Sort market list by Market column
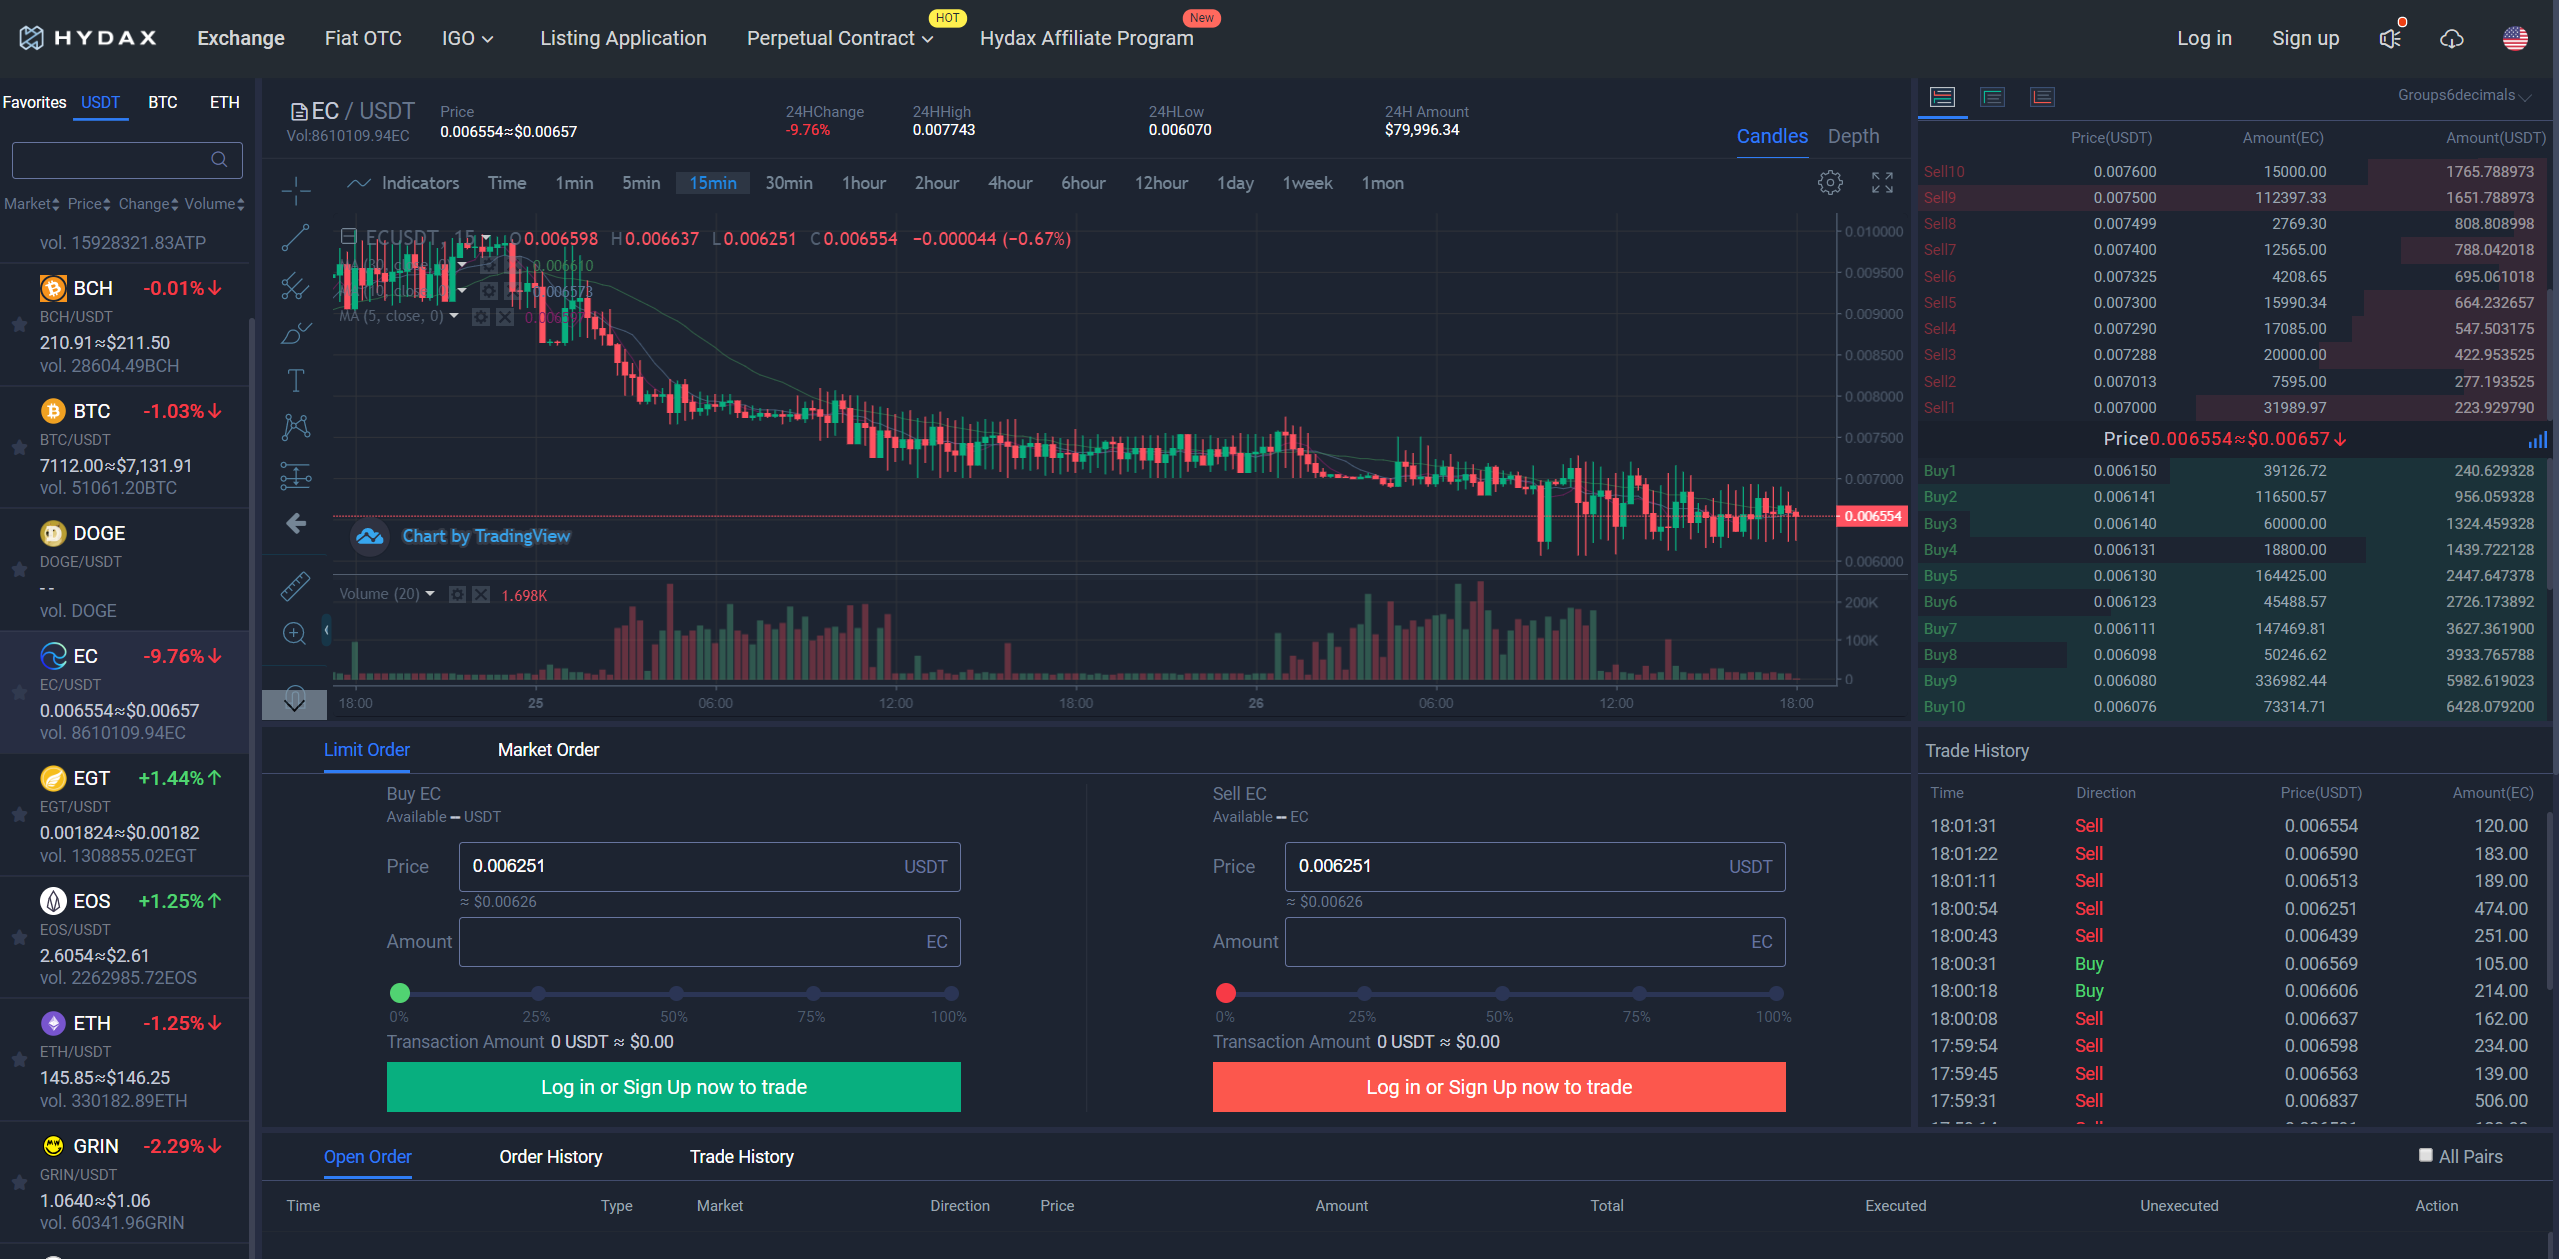Screen dimensions: 2559x1259 pos(31,204)
